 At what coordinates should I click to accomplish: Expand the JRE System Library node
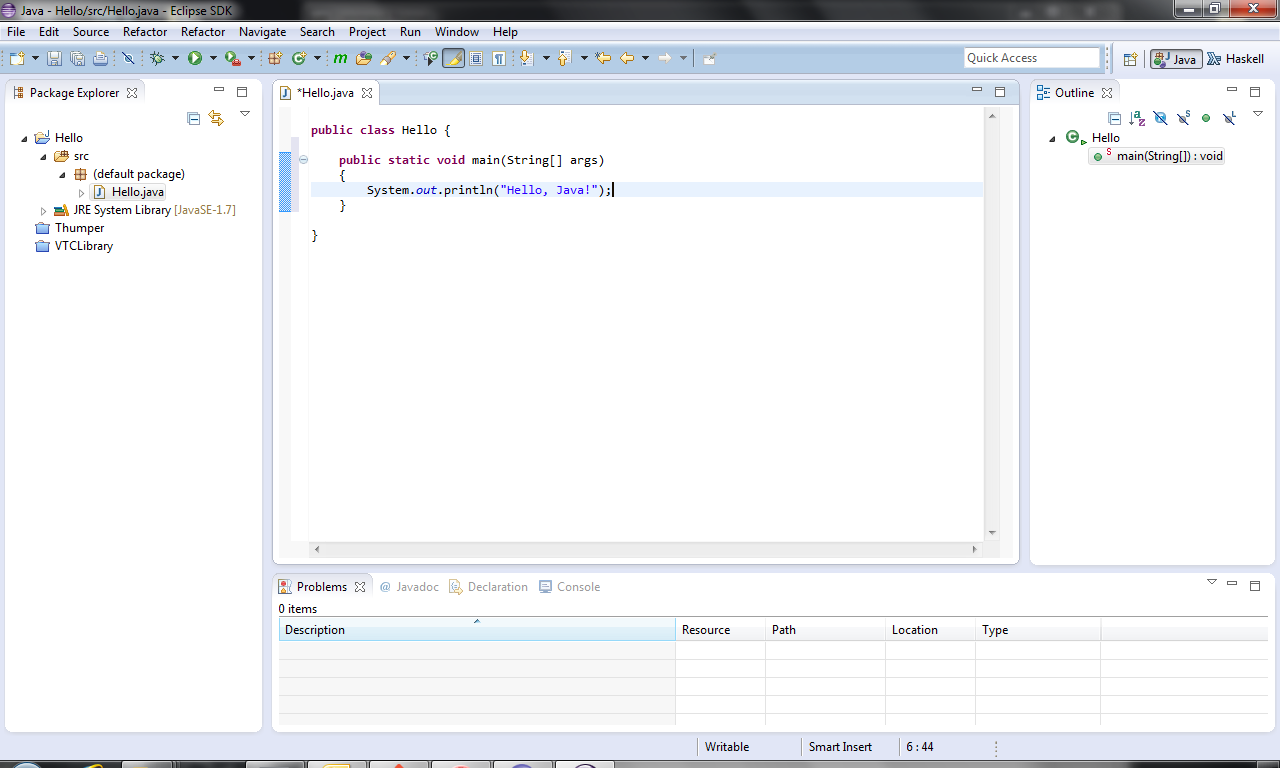click(x=43, y=211)
